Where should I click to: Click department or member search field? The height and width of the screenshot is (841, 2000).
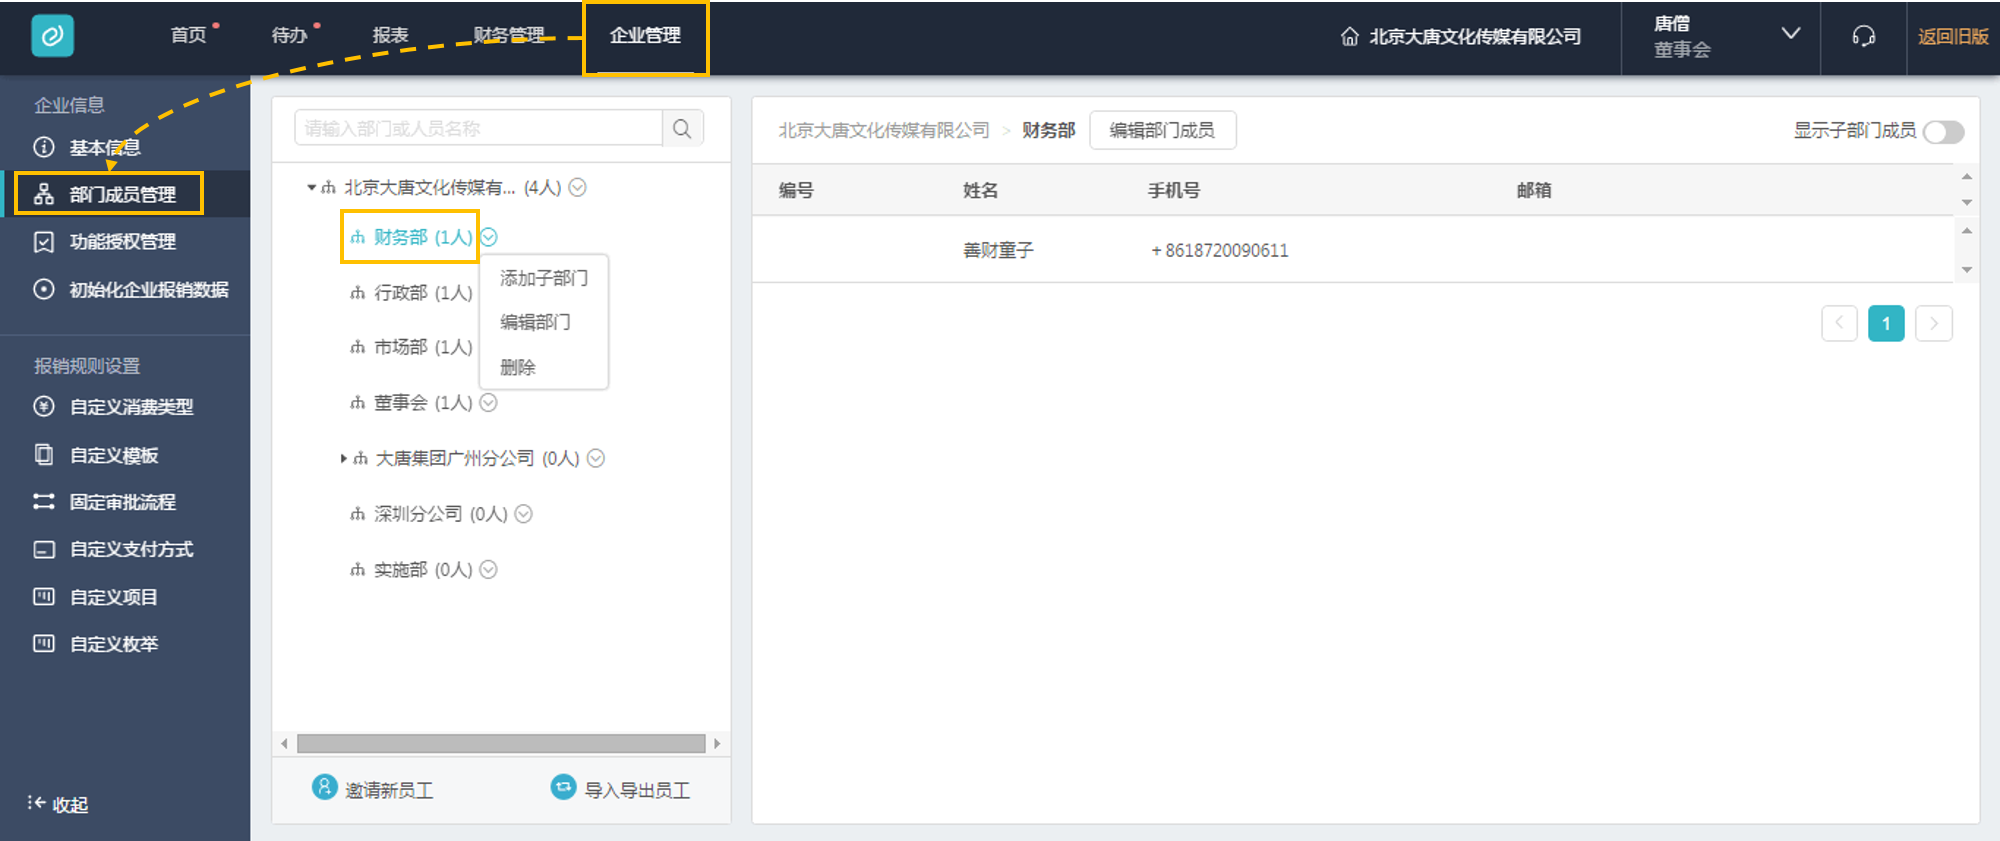point(479,129)
